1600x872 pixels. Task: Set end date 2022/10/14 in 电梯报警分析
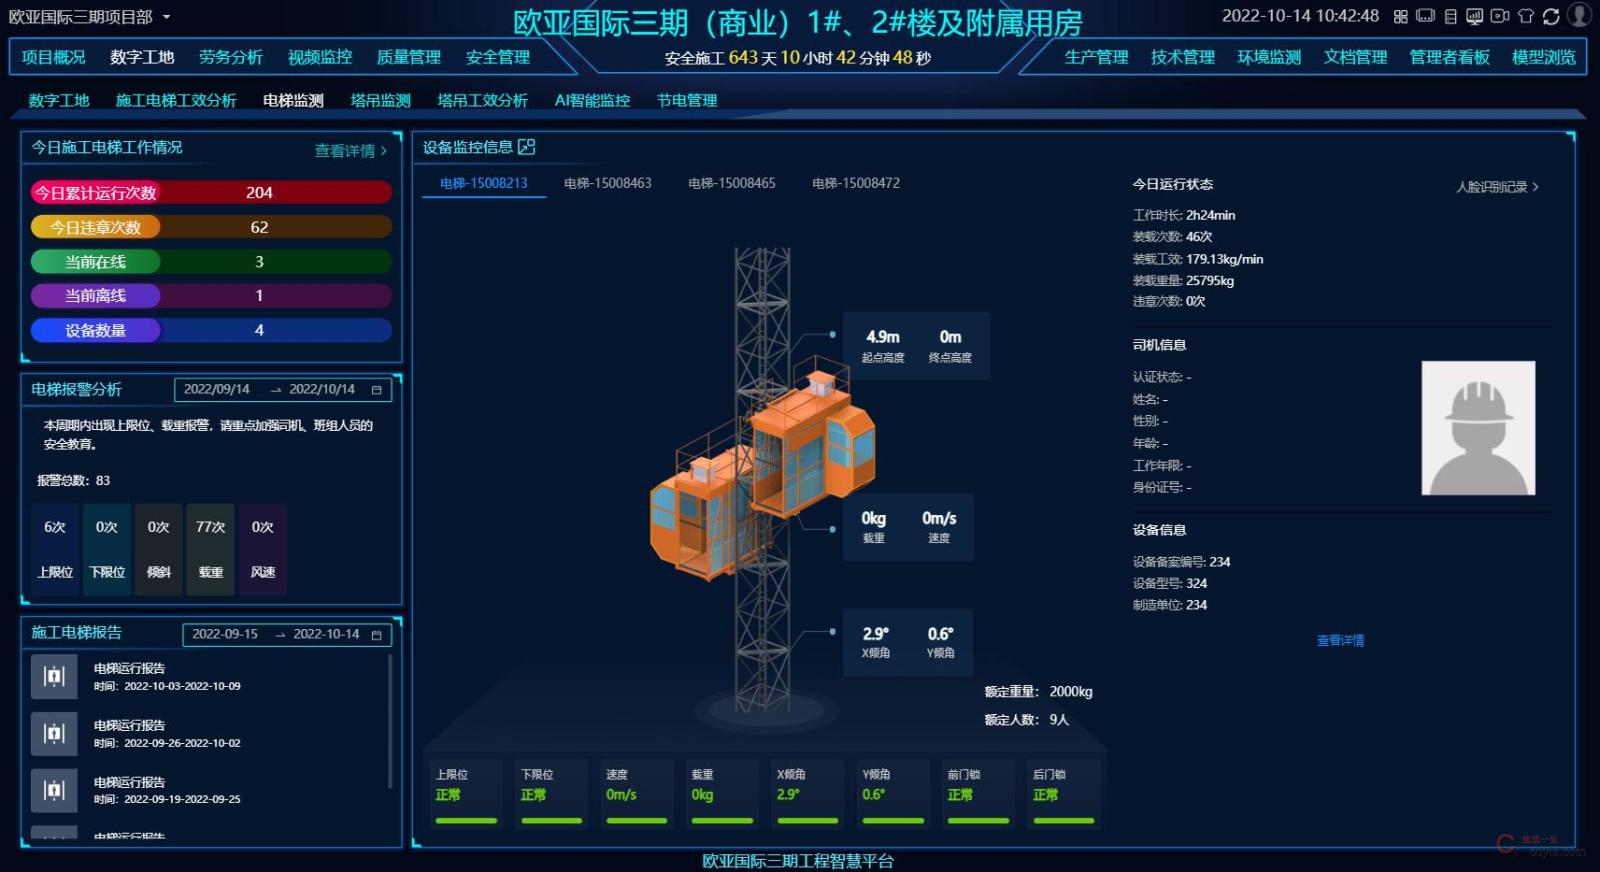(x=322, y=389)
